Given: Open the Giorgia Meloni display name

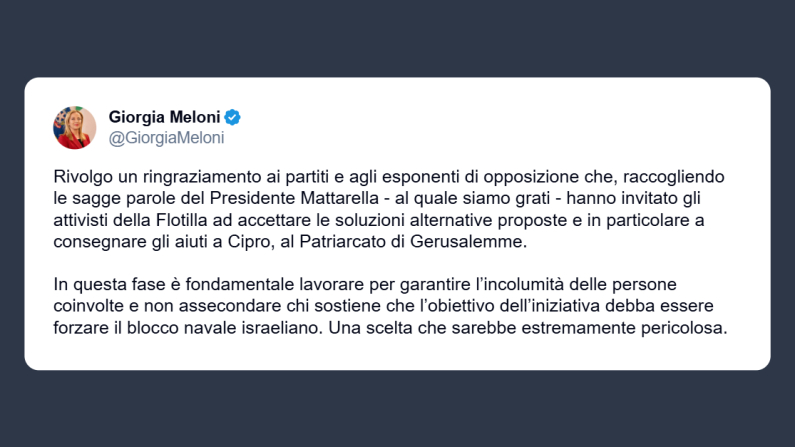Looking at the screenshot, I should coord(164,117).
